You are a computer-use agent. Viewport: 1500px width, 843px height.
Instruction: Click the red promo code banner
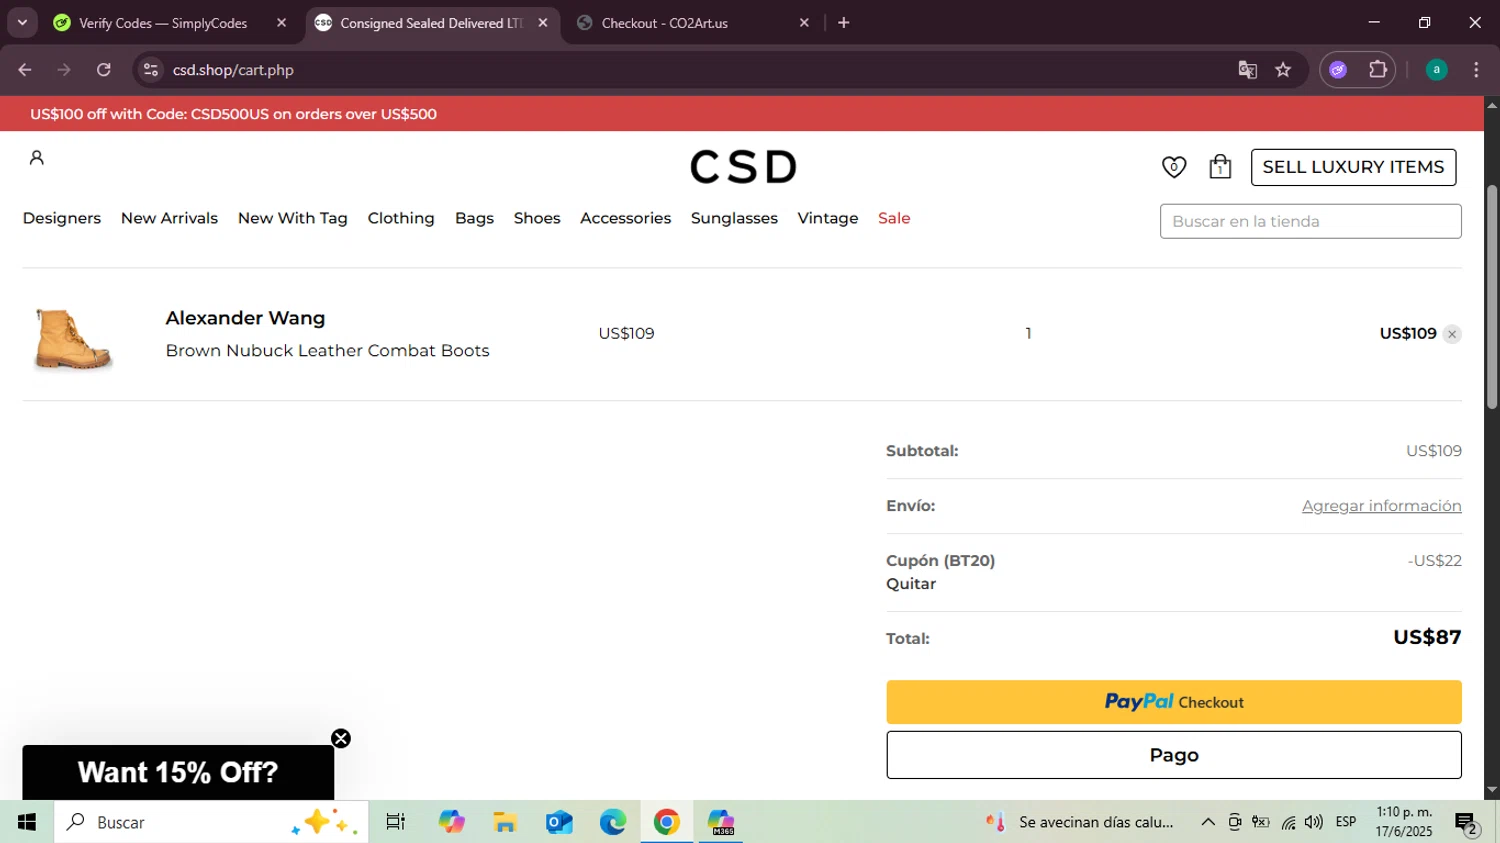[x=741, y=114]
